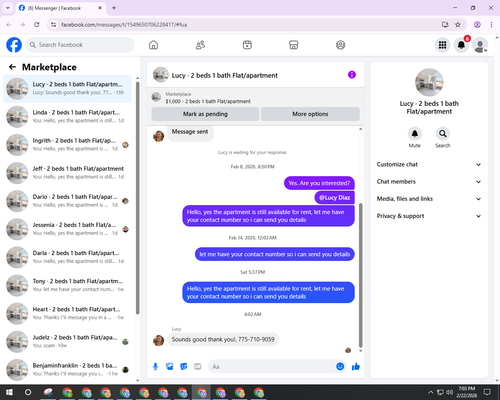The width and height of the screenshot is (500, 400).
Task: Open the Friends icon in top navigation
Action: 200,45
